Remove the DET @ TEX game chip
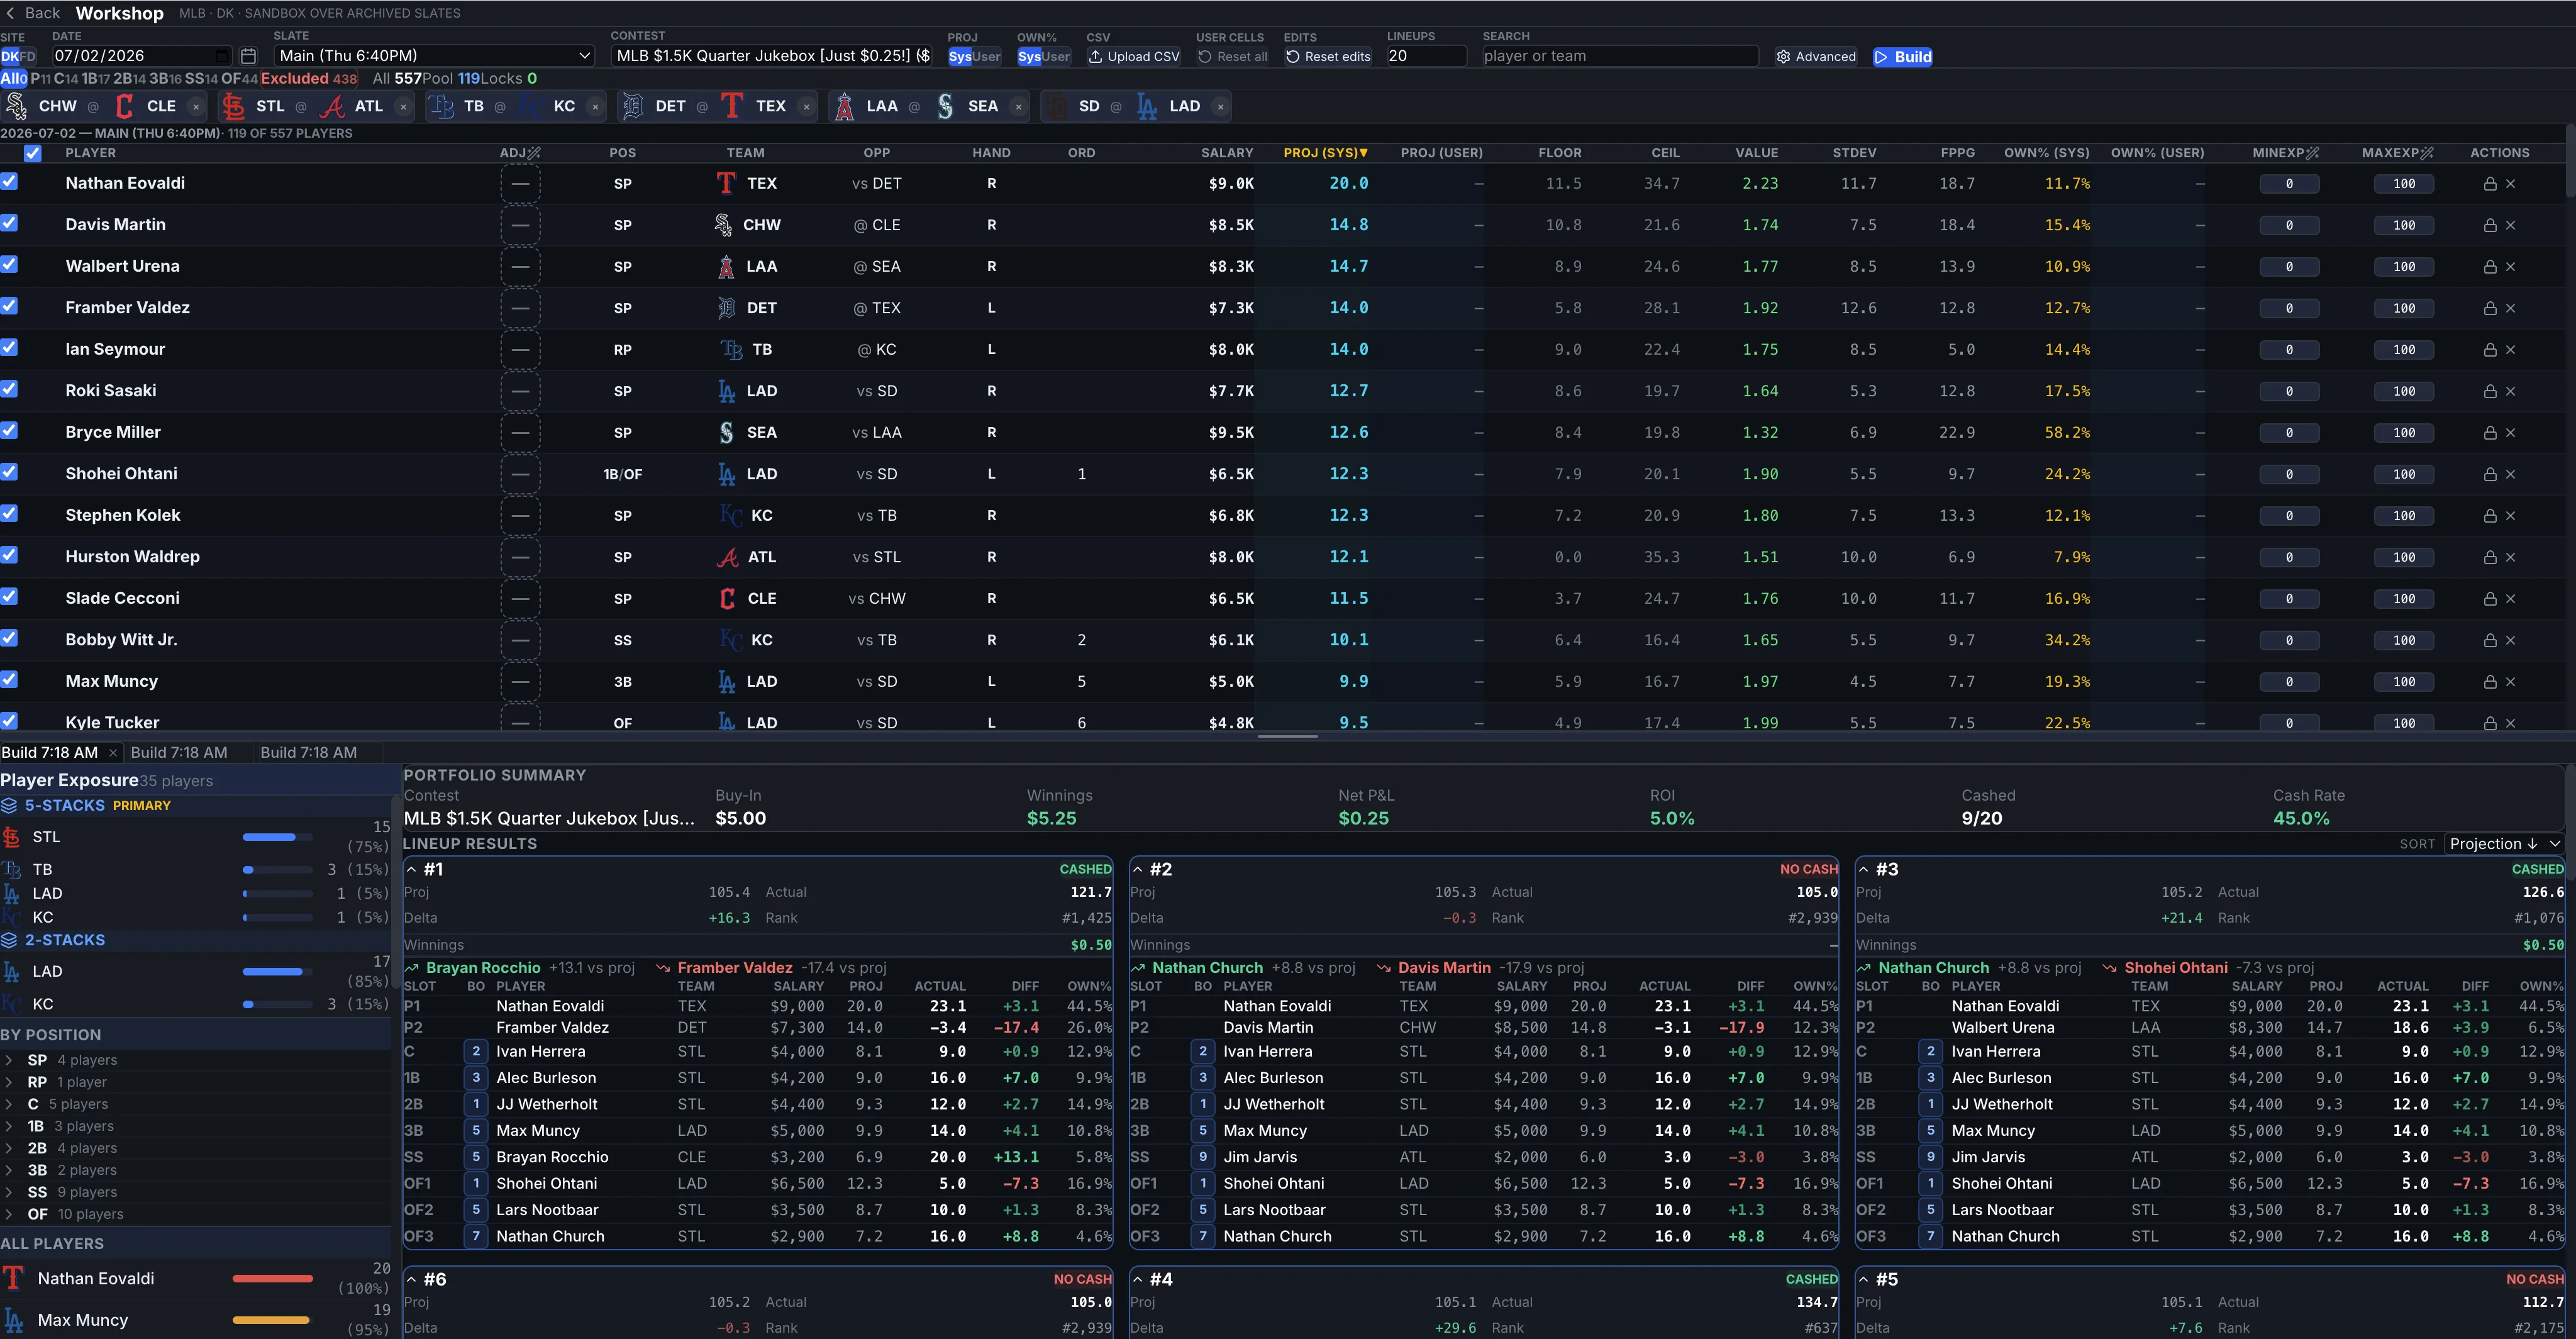Viewport: 2576px width, 1339px height. [806, 107]
